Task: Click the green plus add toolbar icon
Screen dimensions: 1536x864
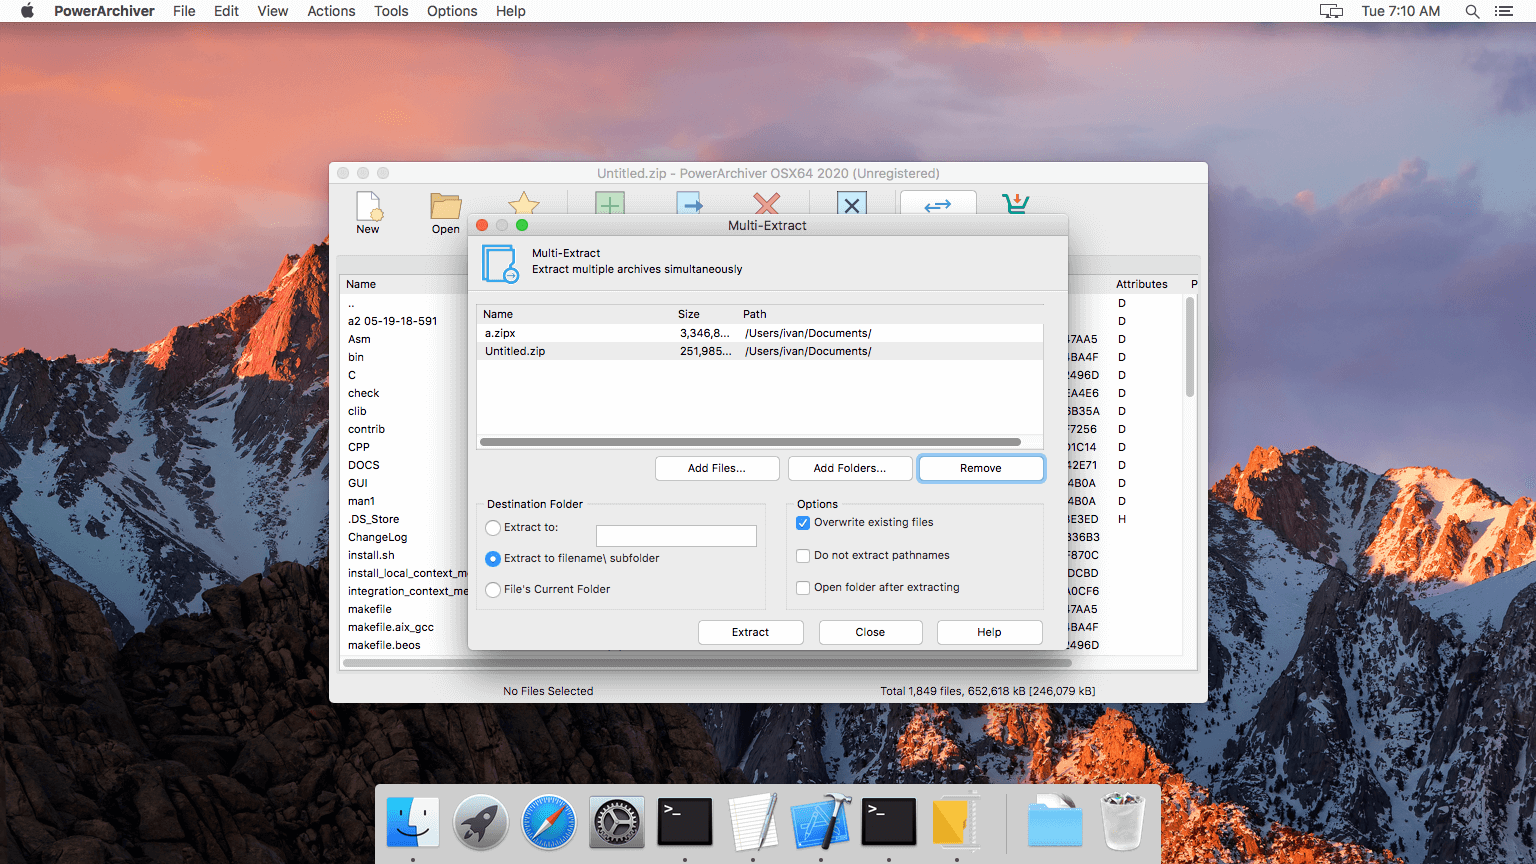Action: pos(610,203)
